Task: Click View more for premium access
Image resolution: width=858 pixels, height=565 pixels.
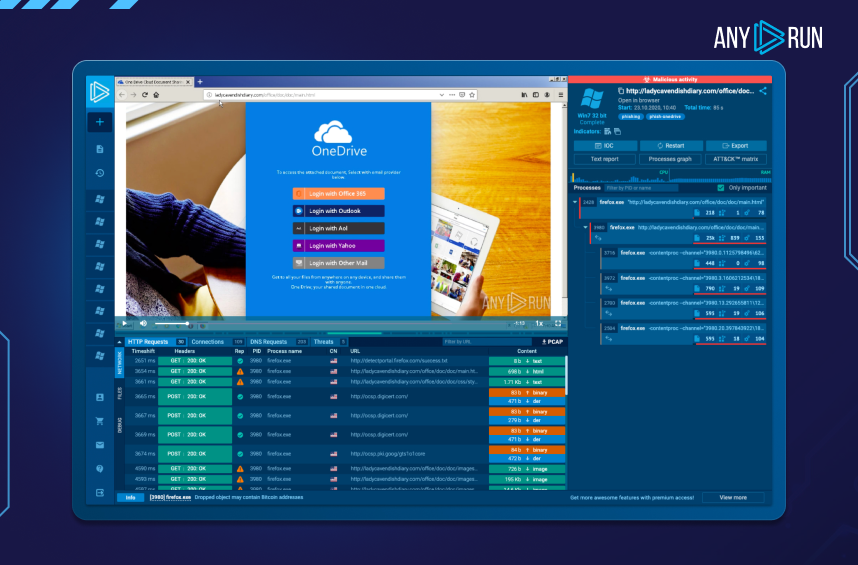Action: coord(733,497)
